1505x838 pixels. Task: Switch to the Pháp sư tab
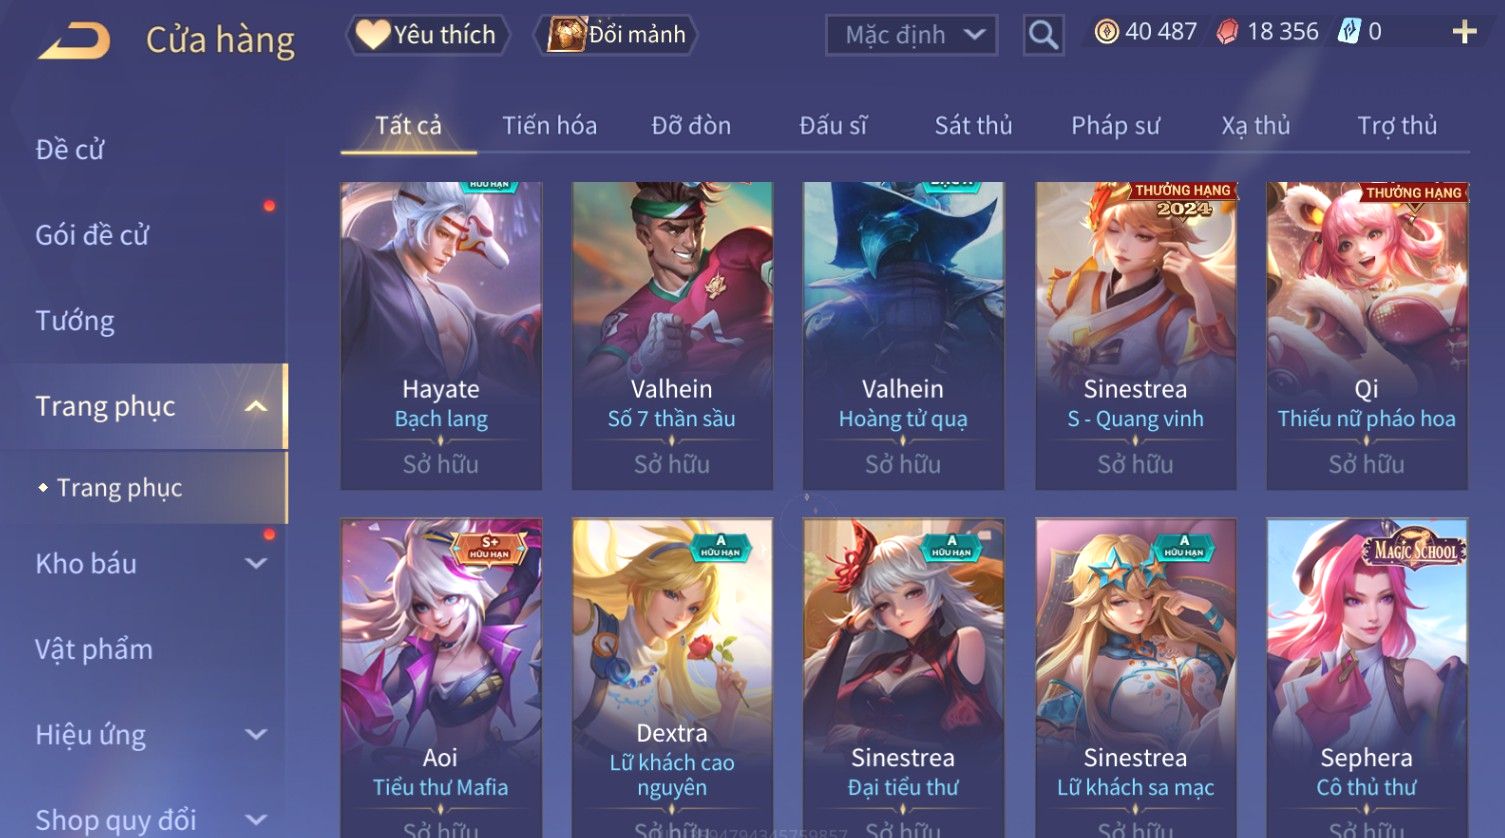tap(1115, 126)
